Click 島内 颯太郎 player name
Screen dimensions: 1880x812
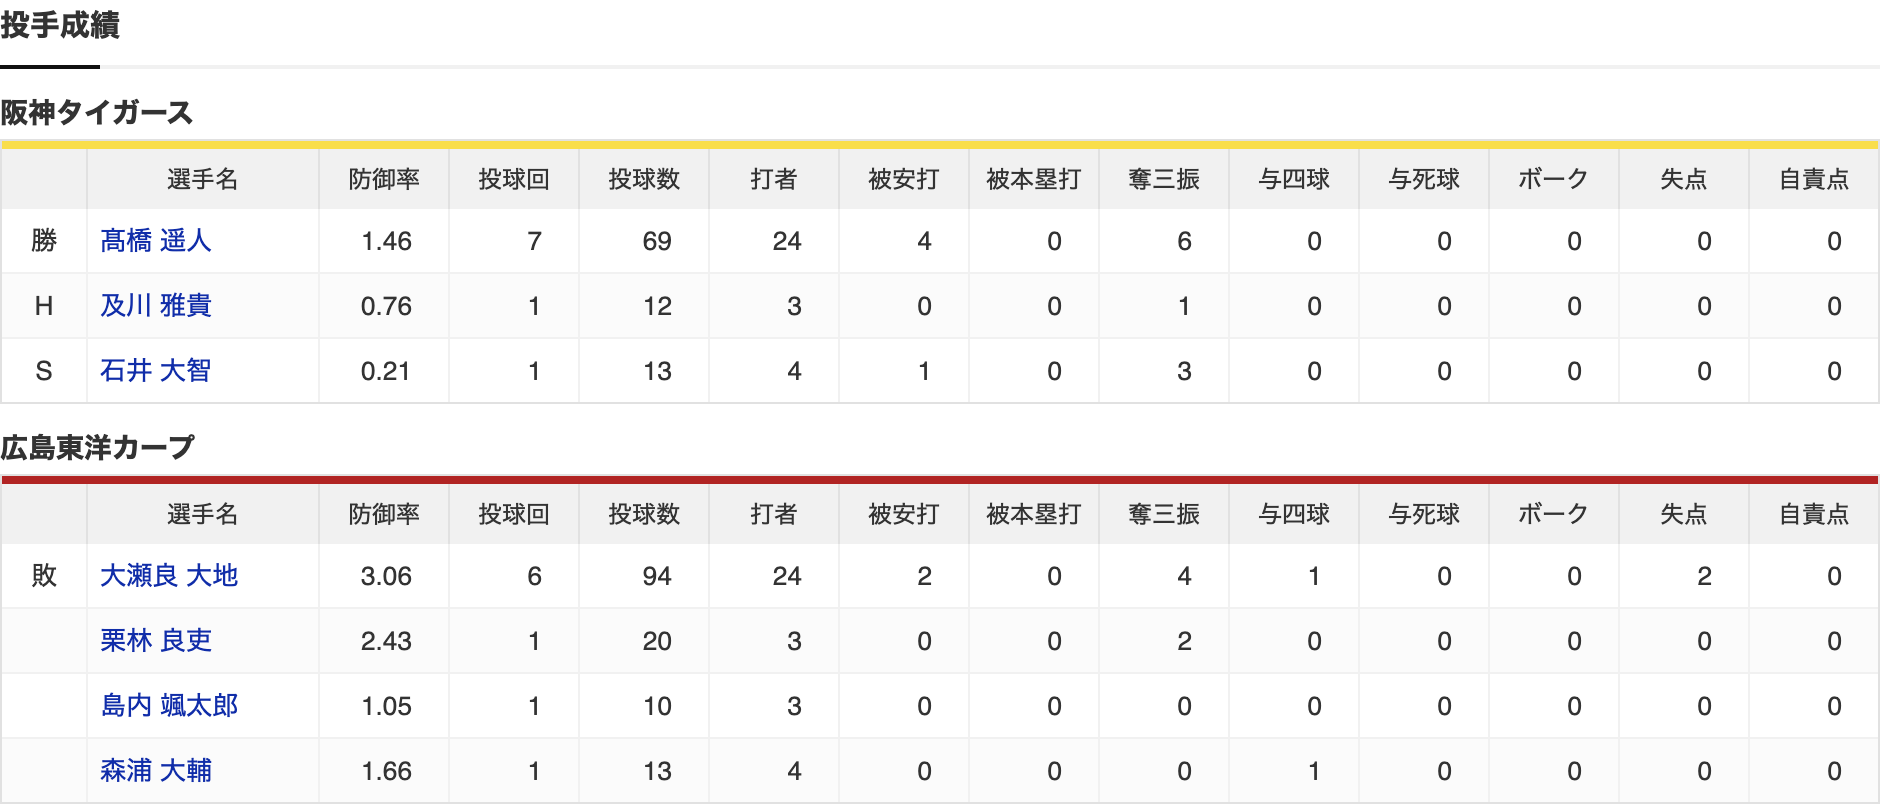pos(169,706)
